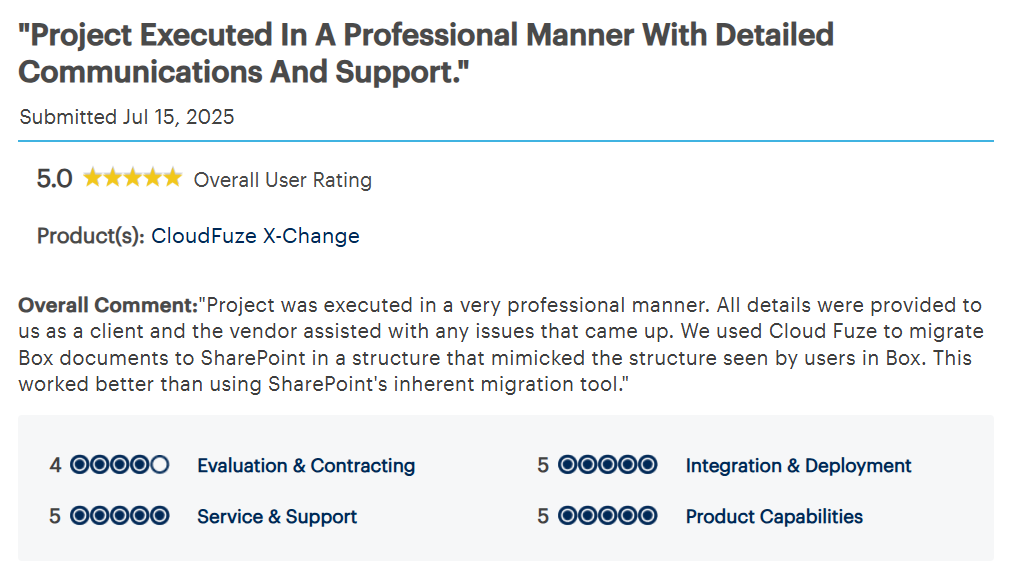Click the Evaluation & Contracting rating circles

[119, 465]
